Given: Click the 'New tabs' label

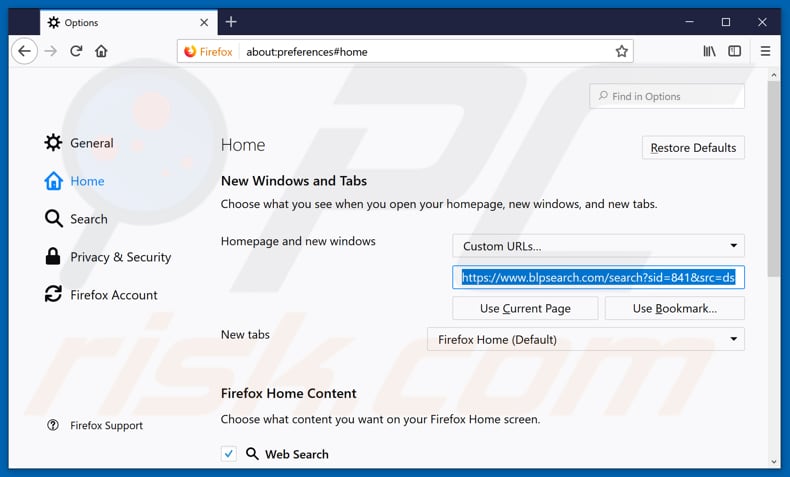Looking at the screenshot, I should pos(245,334).
